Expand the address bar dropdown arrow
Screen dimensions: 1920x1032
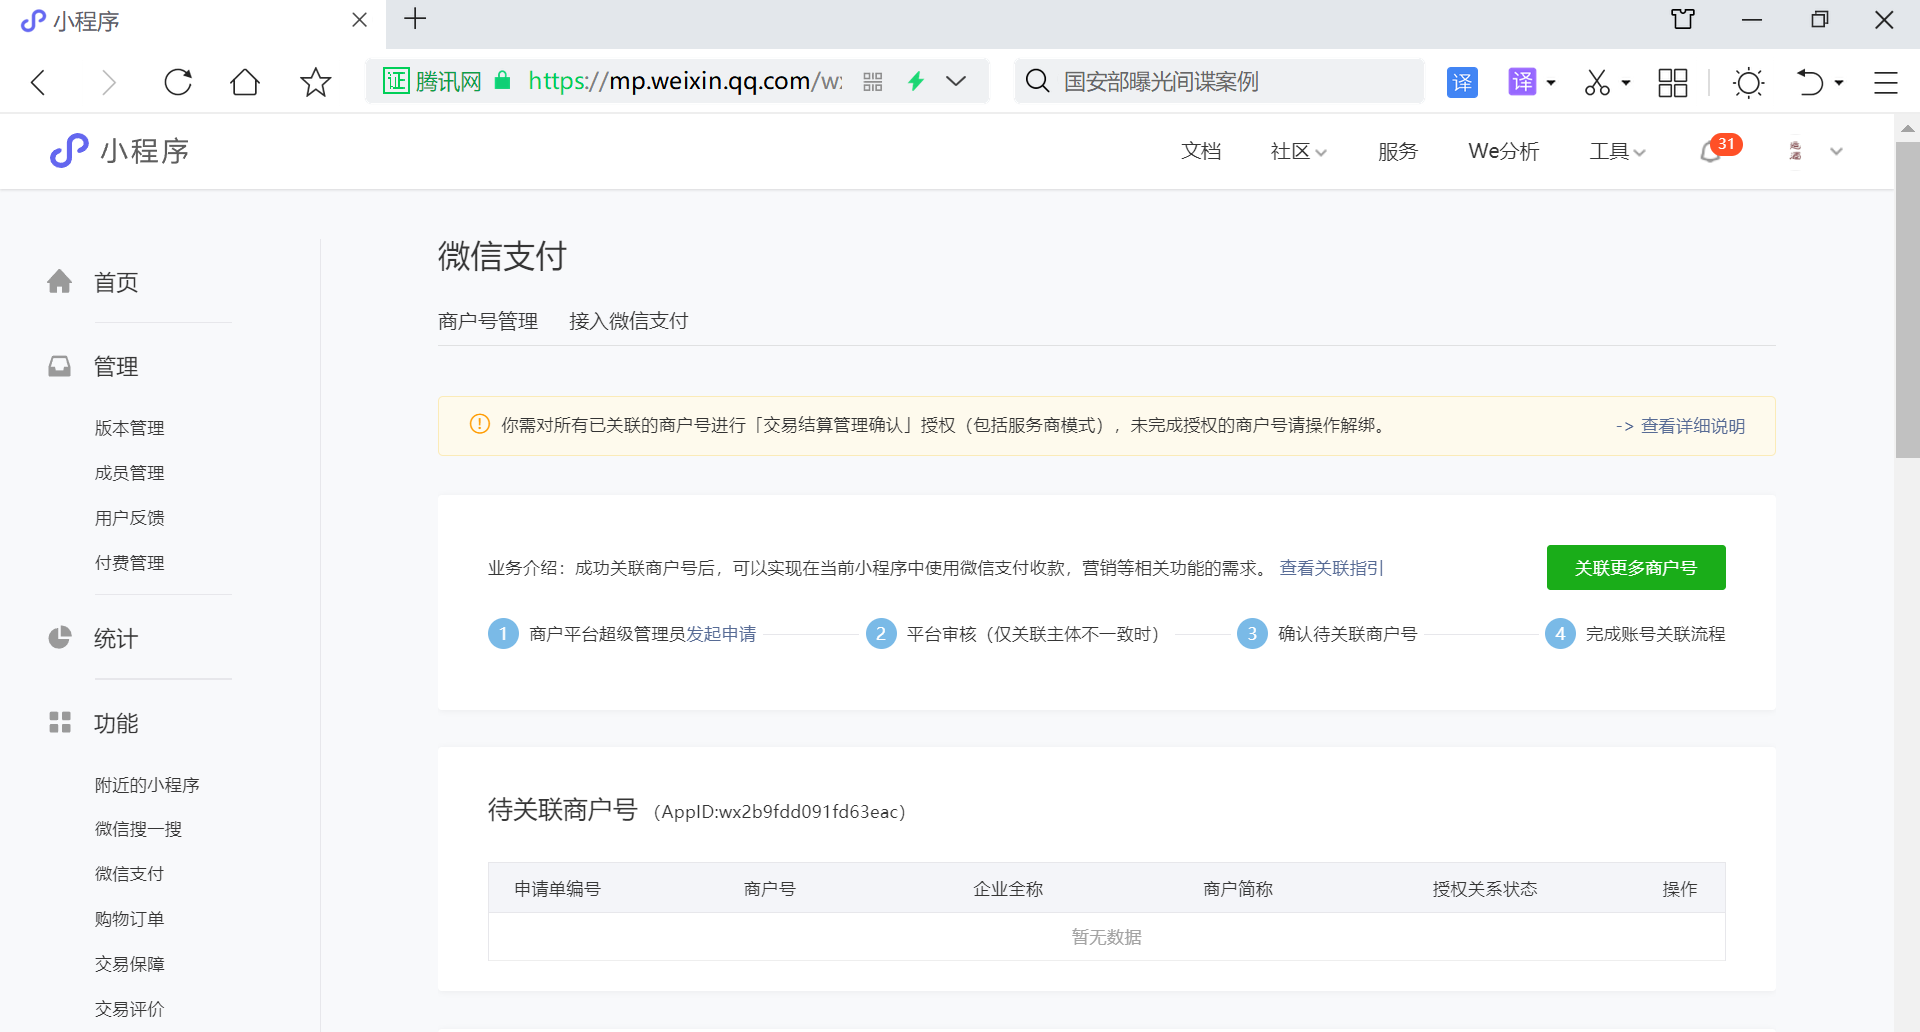pos(956,81)
